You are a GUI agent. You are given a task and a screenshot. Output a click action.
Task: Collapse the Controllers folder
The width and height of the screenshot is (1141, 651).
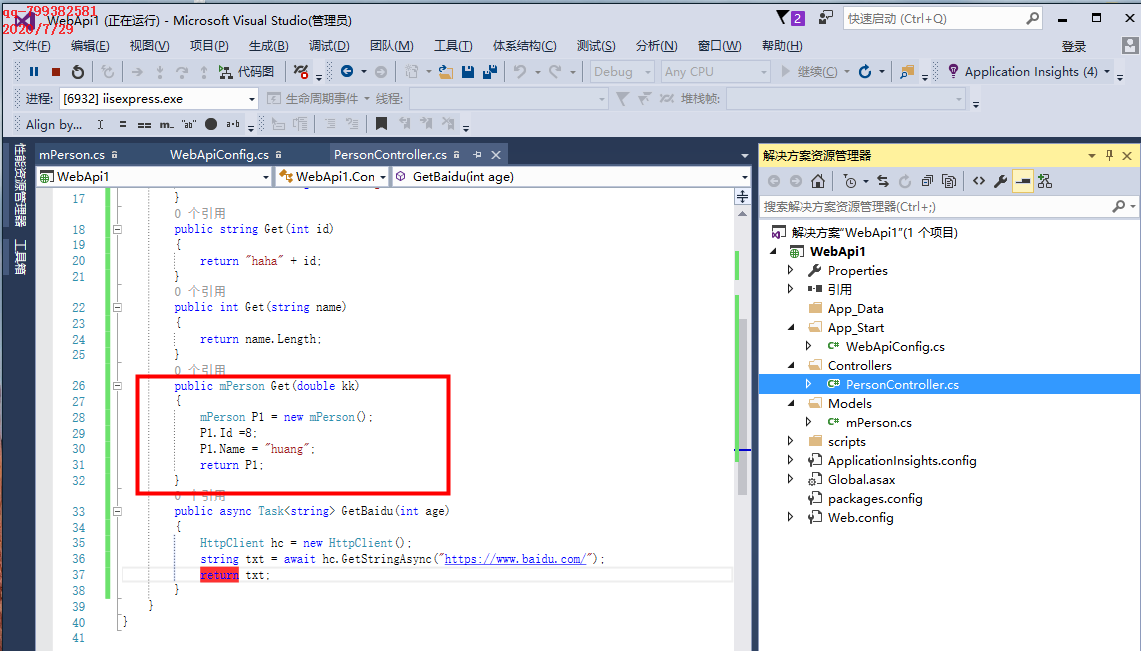[x=793, y=365]
